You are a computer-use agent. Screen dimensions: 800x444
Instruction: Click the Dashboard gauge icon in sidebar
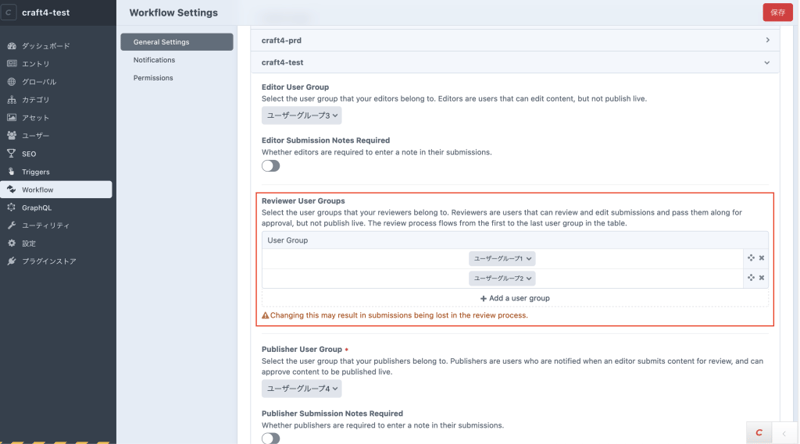pos(12,46)
